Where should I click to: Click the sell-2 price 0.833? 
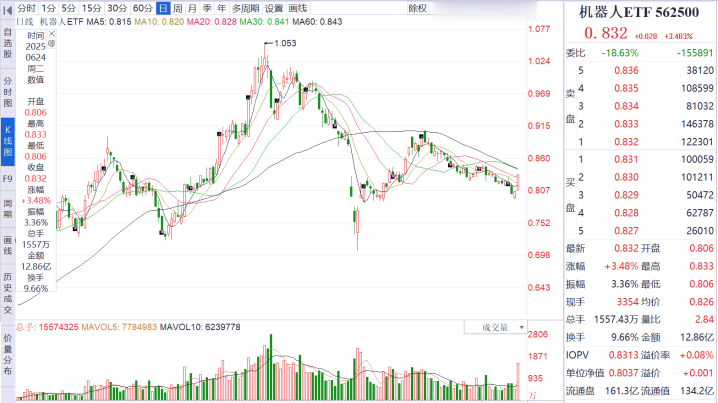point(626,124)
